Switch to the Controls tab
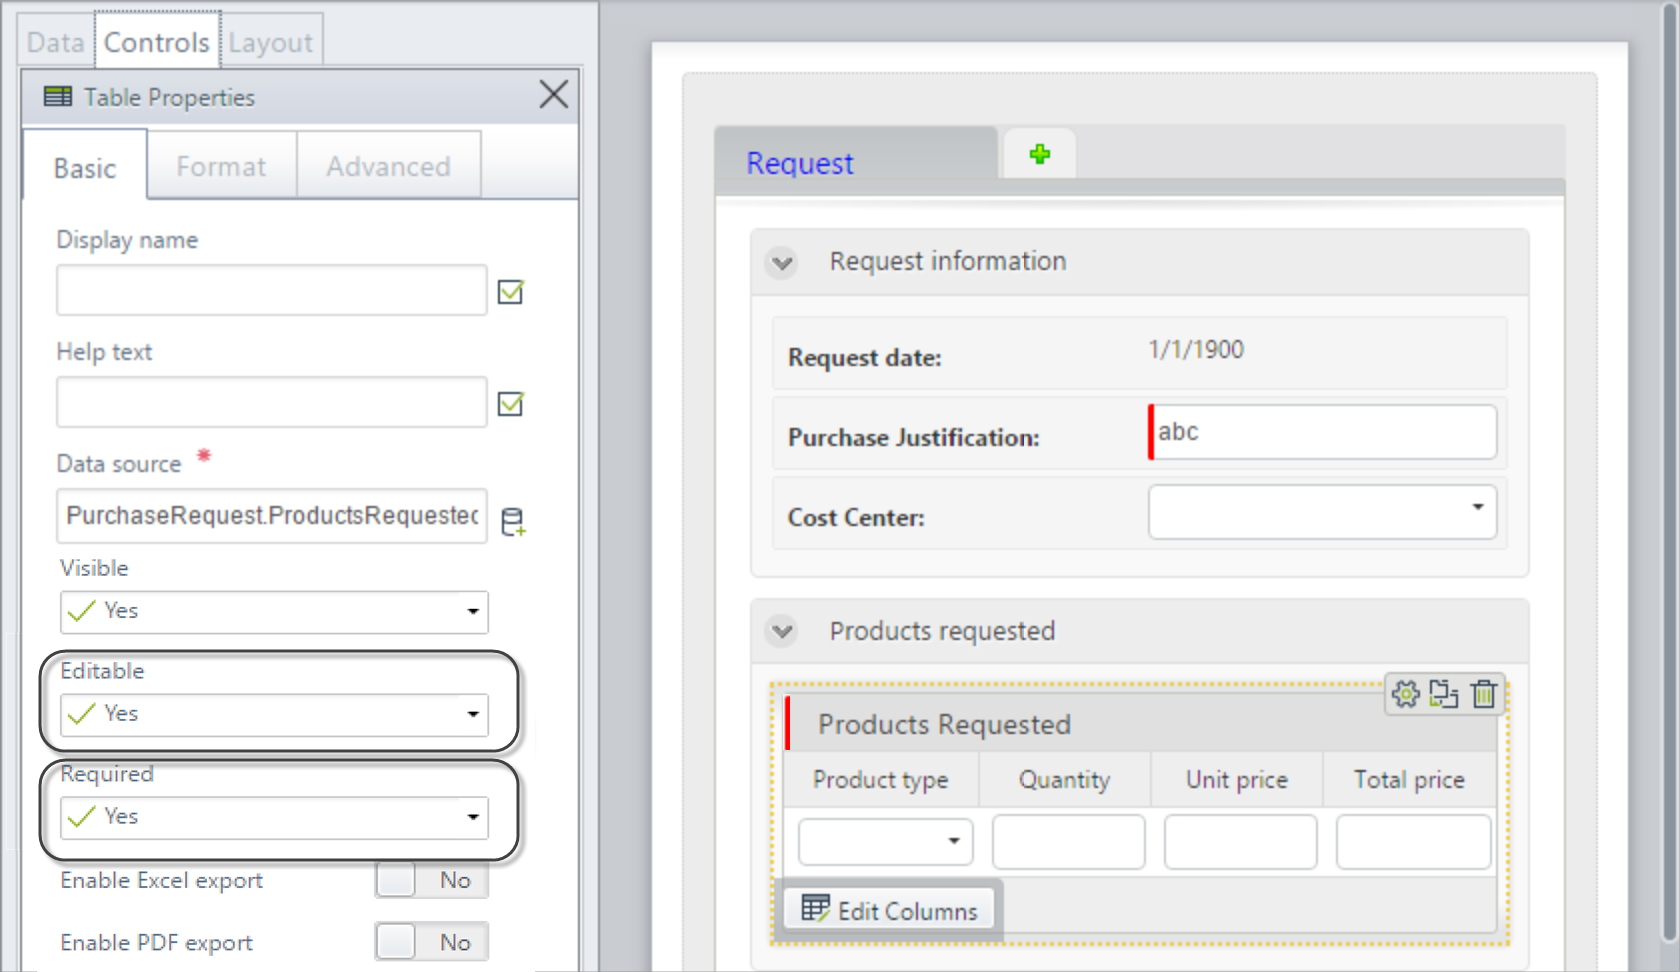Screen dimensions: 1680x972 157,42
